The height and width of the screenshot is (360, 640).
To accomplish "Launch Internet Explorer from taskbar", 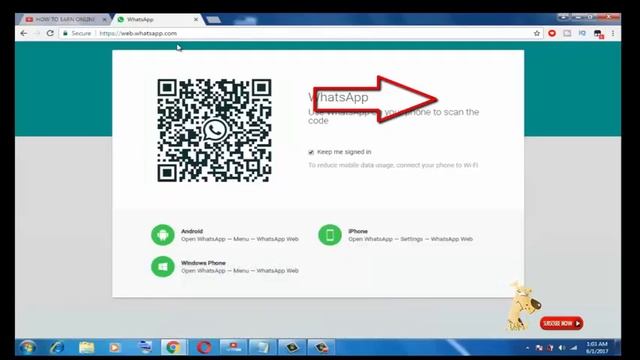I will click(57, 347).
